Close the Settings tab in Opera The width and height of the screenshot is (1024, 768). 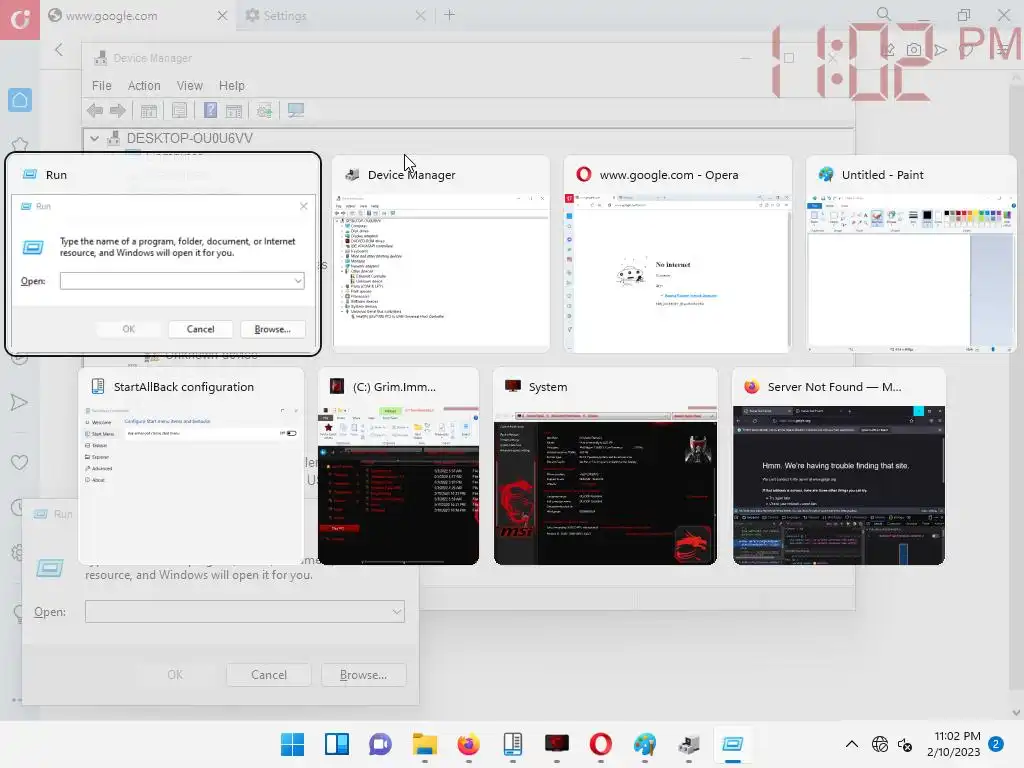pyautogui.click(x=421, y=15)
